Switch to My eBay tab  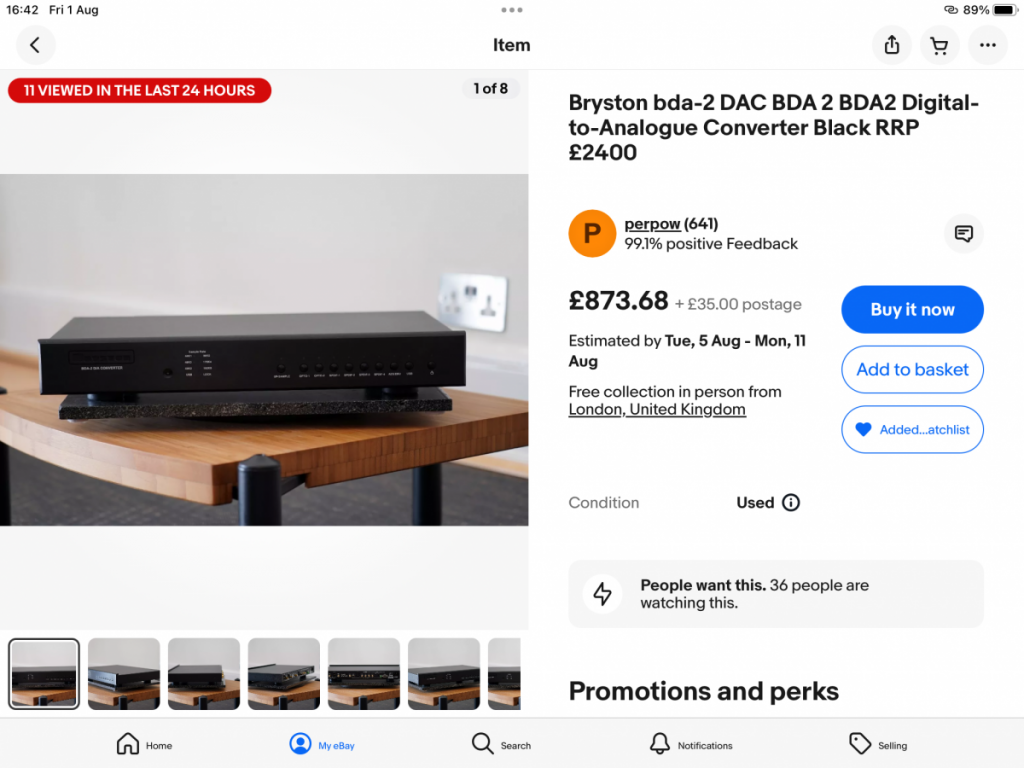tap(322, 744)
